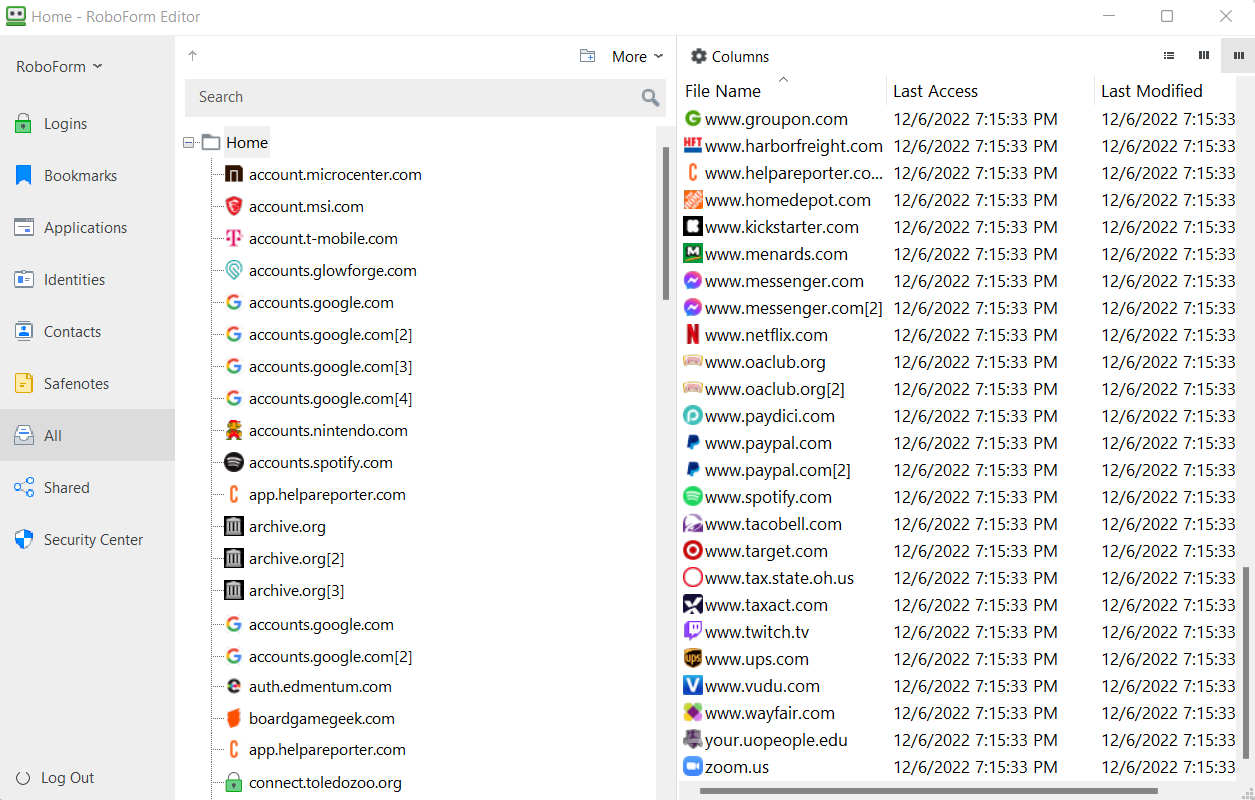
Task: Click the Netflix icon in file list
Action: tap(692, 335)
